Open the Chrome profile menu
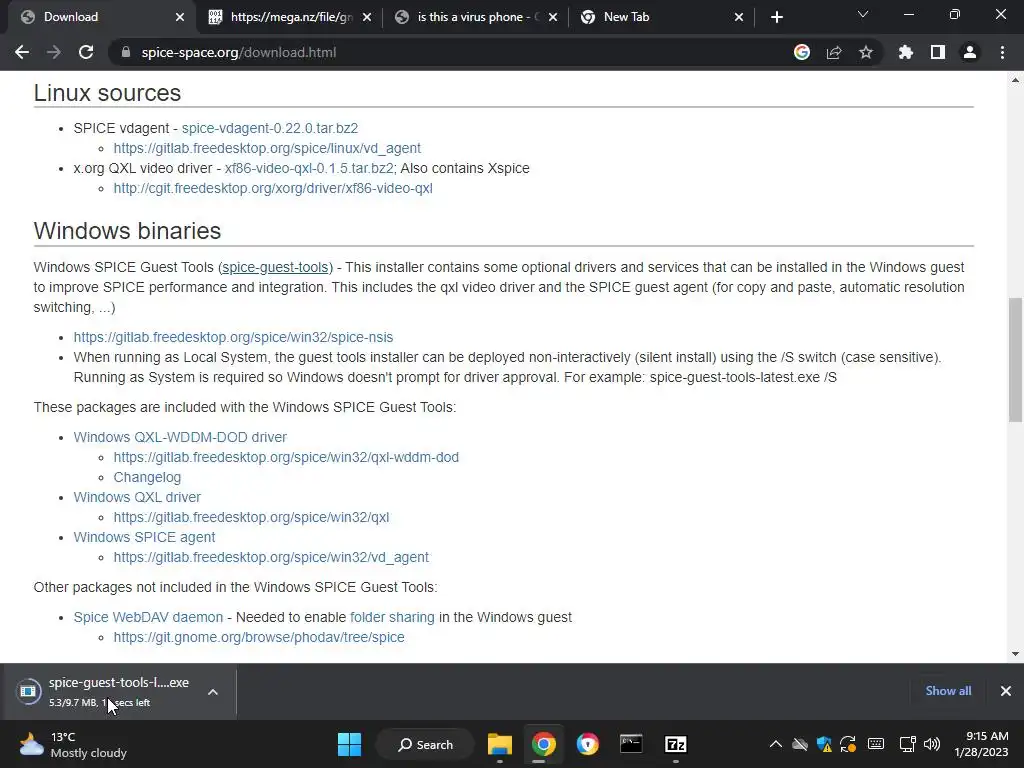This screenshot has height=768, width=1024. pyautogui.click(x=970, y=52)
